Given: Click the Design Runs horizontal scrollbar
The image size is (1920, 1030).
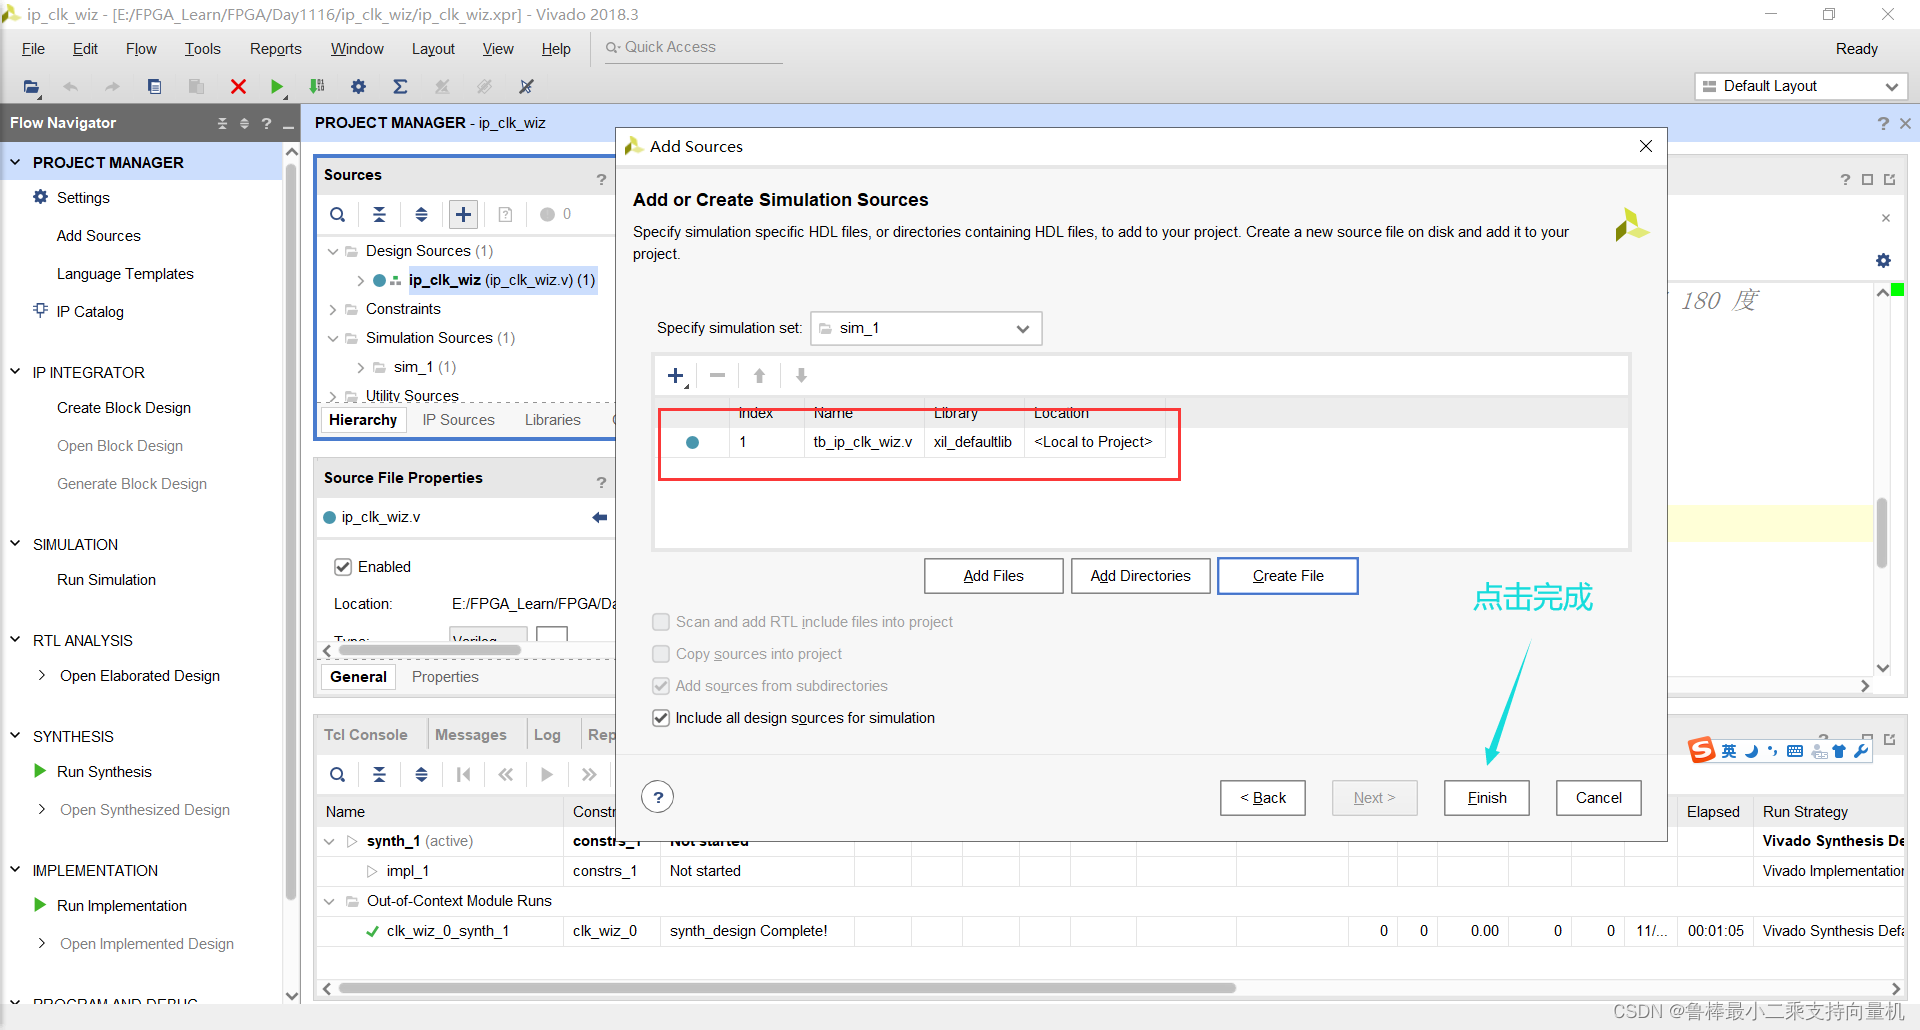Looking at the screenshot, I should point(786,988).
